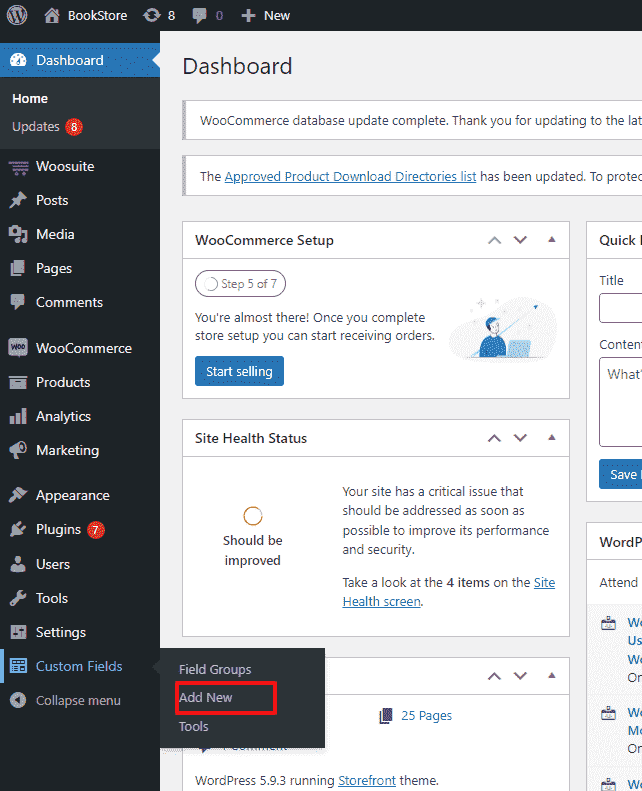Open the comments bubble icon in admin bar
Image resolution: width=642 pixels, height=791 pixels.
(199, 16)
